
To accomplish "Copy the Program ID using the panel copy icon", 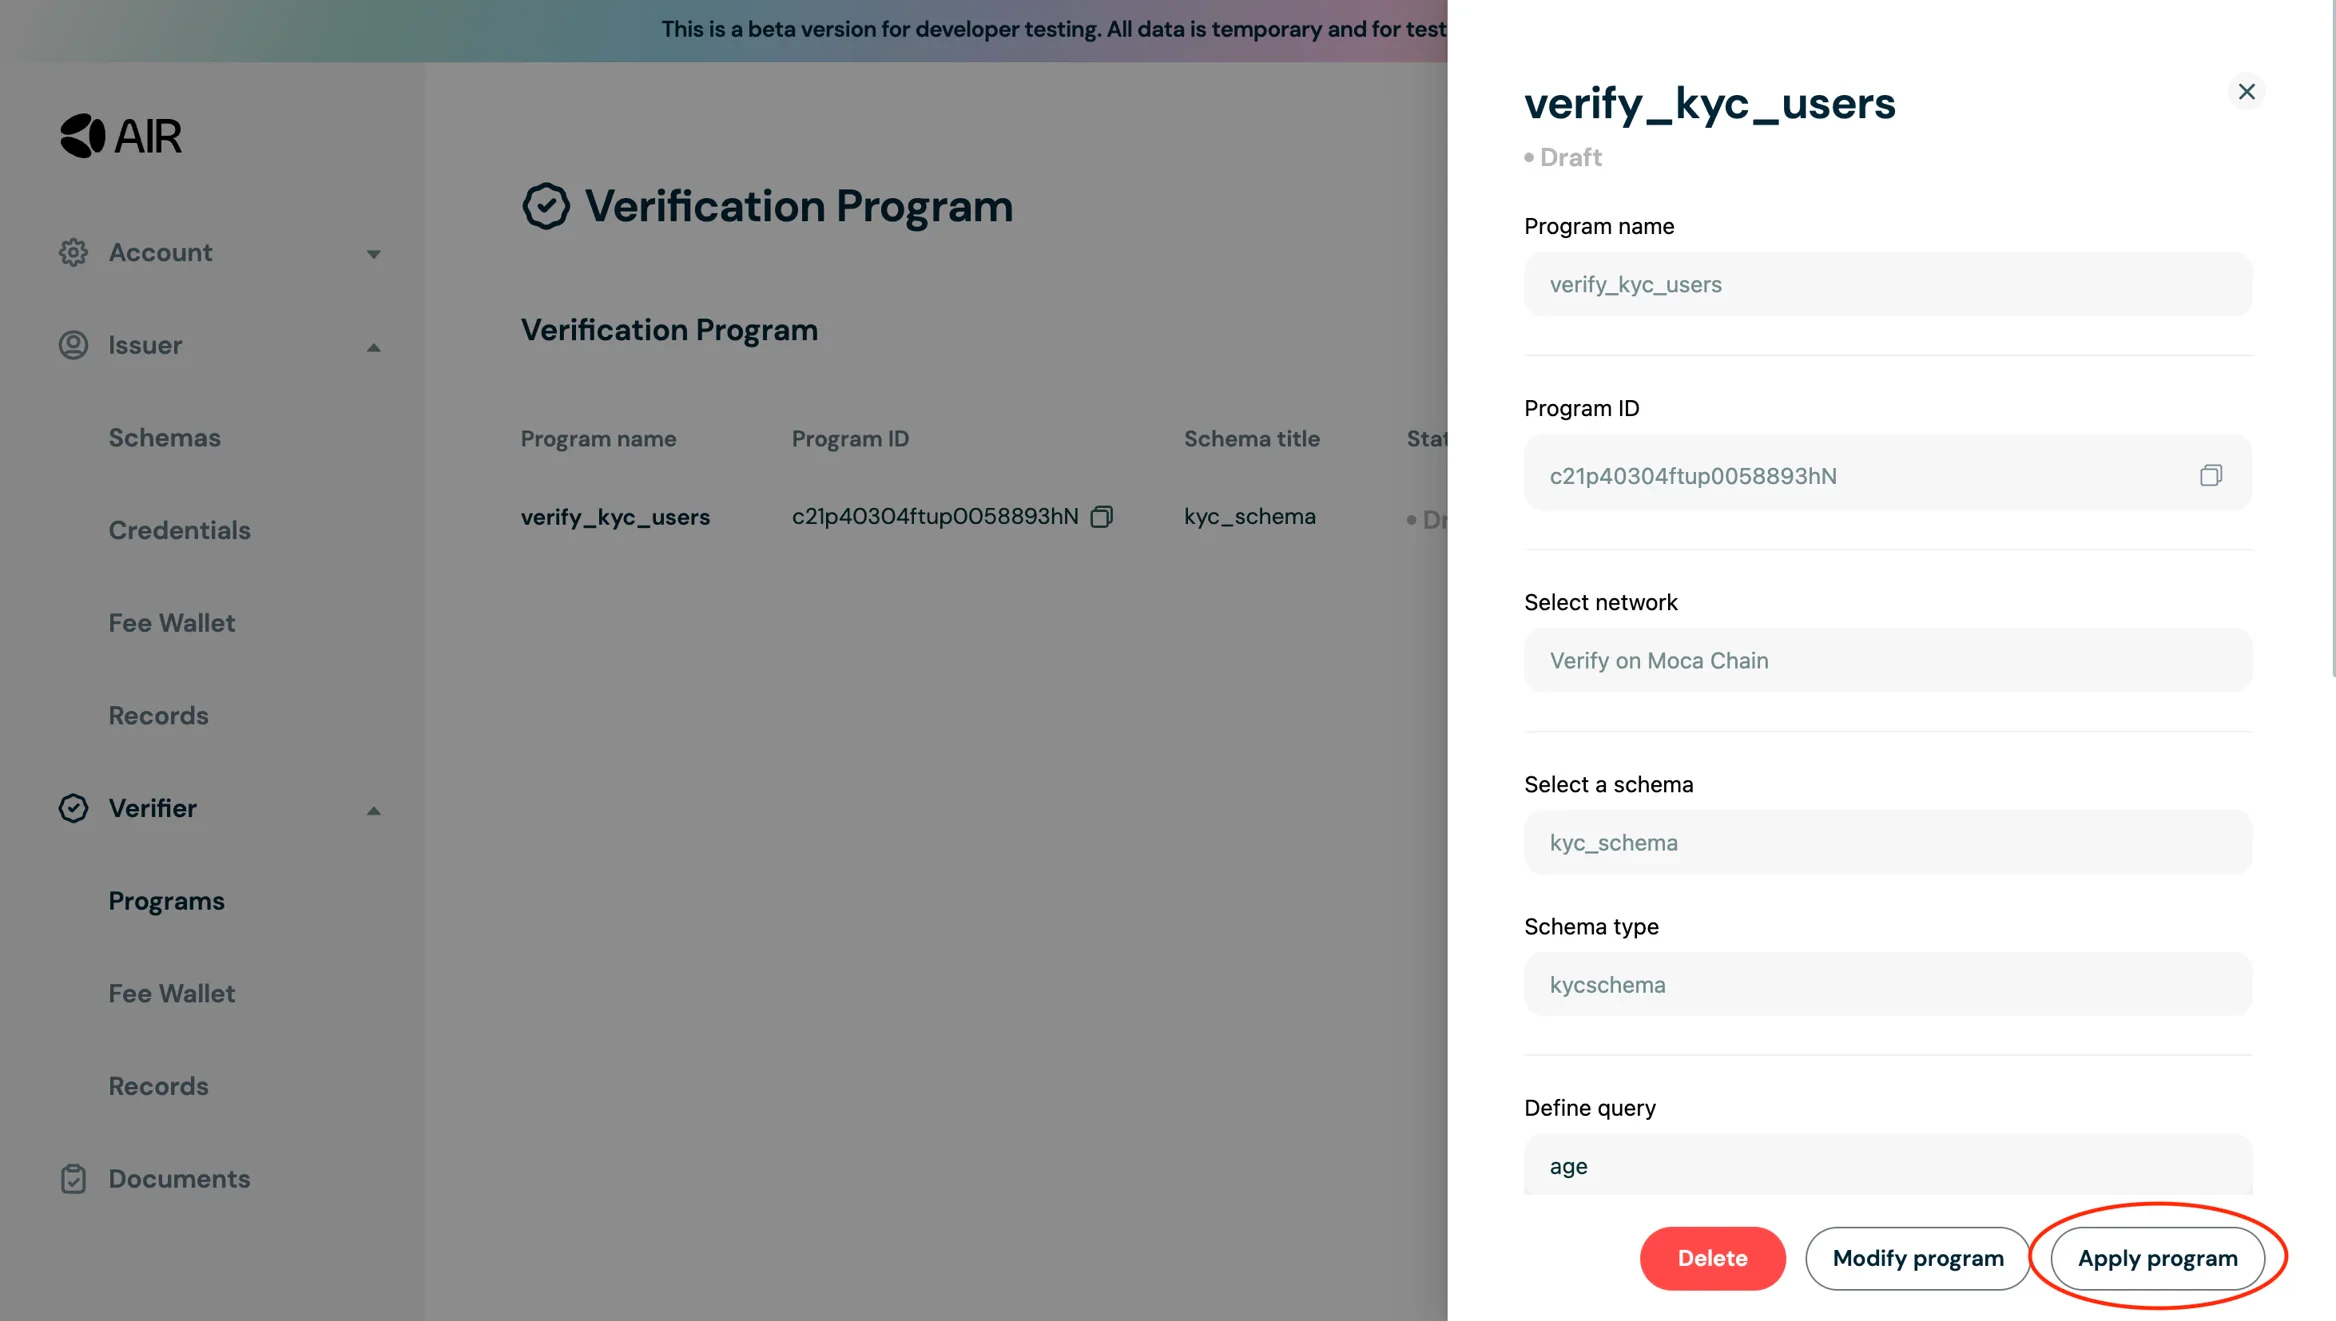I will click(2211, 475).
